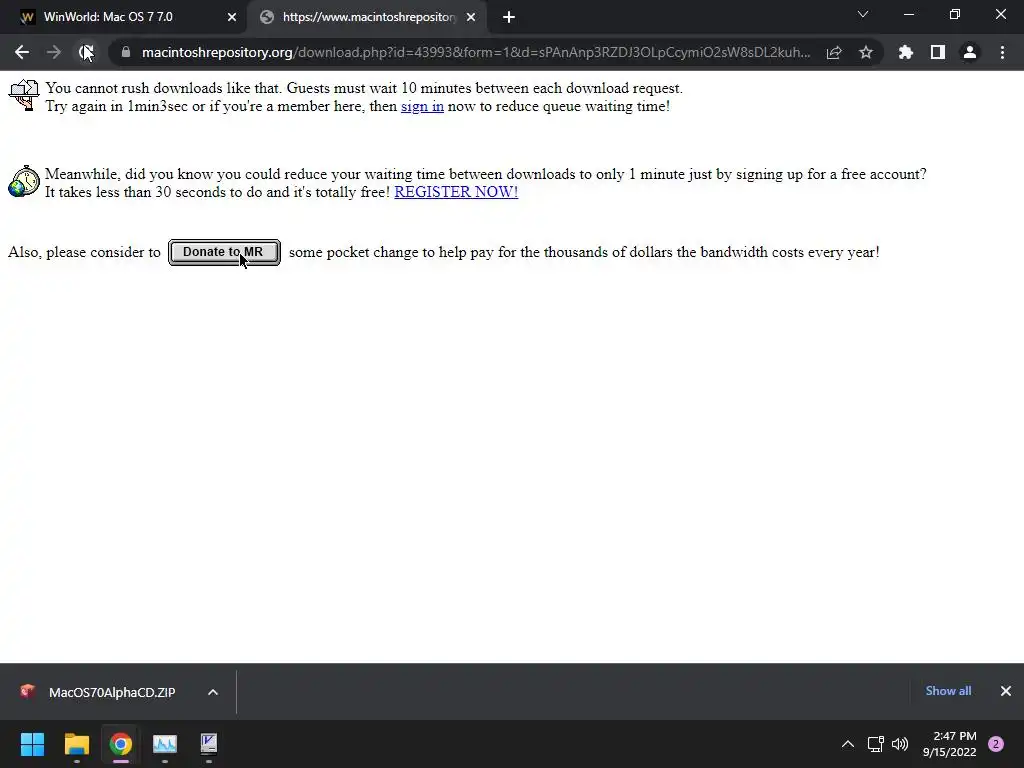1024x768 pixels.
Task: Follow the 'sign in' link
Action: pos(422,106)
